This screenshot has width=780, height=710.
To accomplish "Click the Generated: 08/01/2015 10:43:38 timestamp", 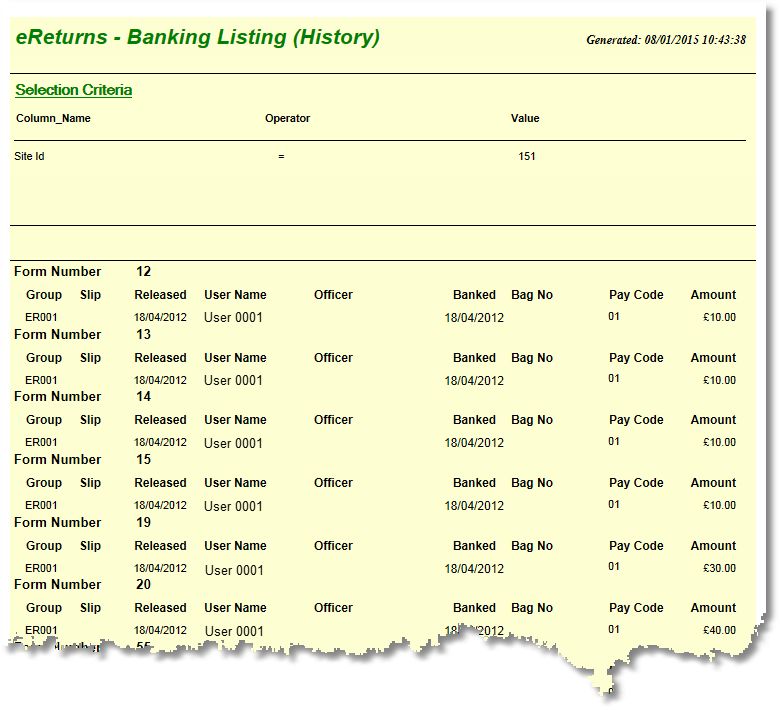I will coord(666,40).
